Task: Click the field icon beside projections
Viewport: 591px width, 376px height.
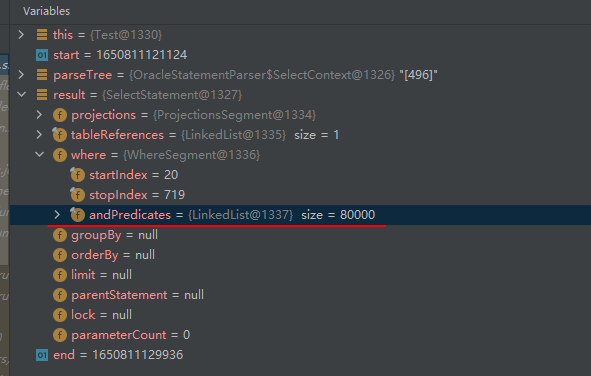Action: (60, 115)
